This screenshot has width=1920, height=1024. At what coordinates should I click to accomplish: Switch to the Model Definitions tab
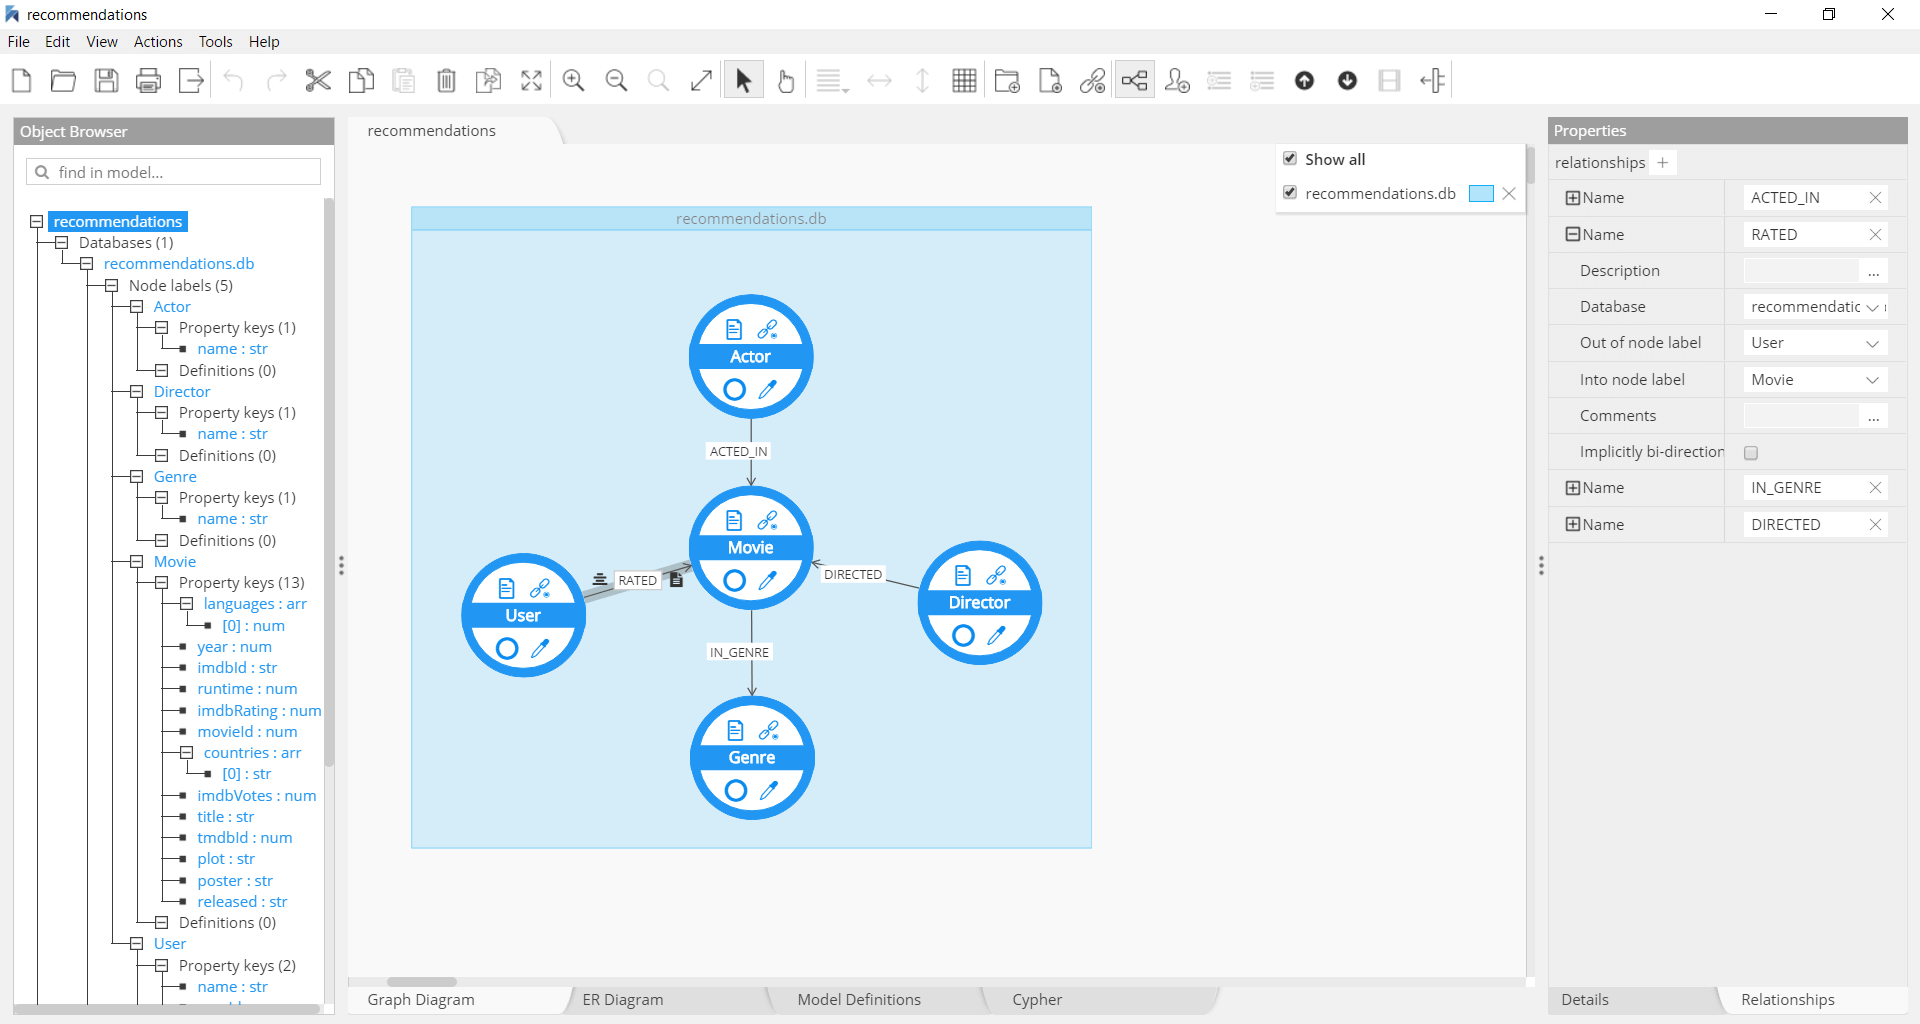pyautogui.click(x=859, y=1000)
